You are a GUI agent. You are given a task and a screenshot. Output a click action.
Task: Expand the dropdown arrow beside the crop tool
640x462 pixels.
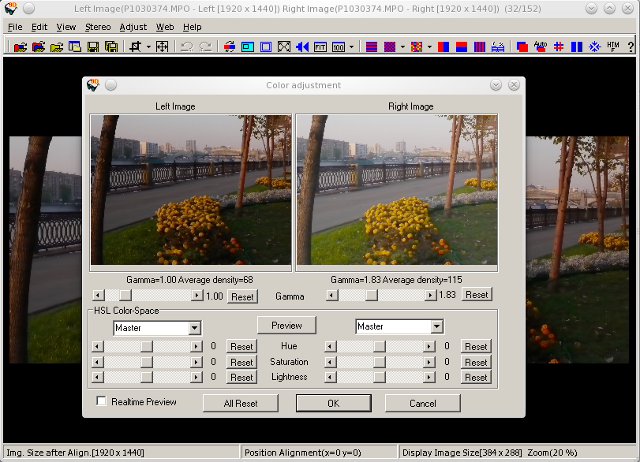point(149,47)
